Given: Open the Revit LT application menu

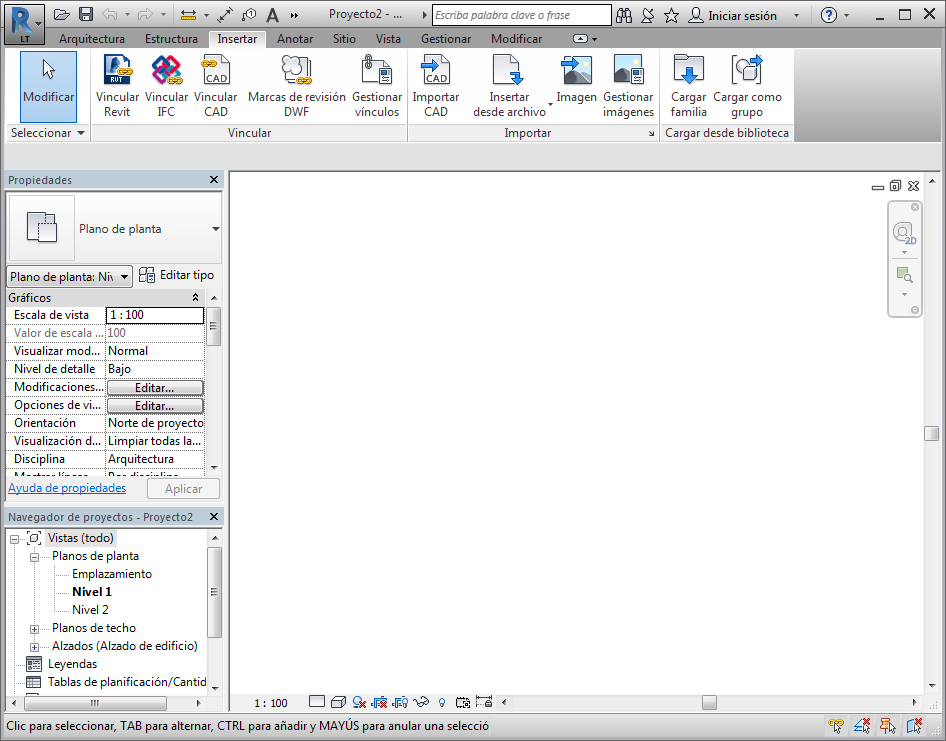Looking at the screenshot, I should (24, 25).
